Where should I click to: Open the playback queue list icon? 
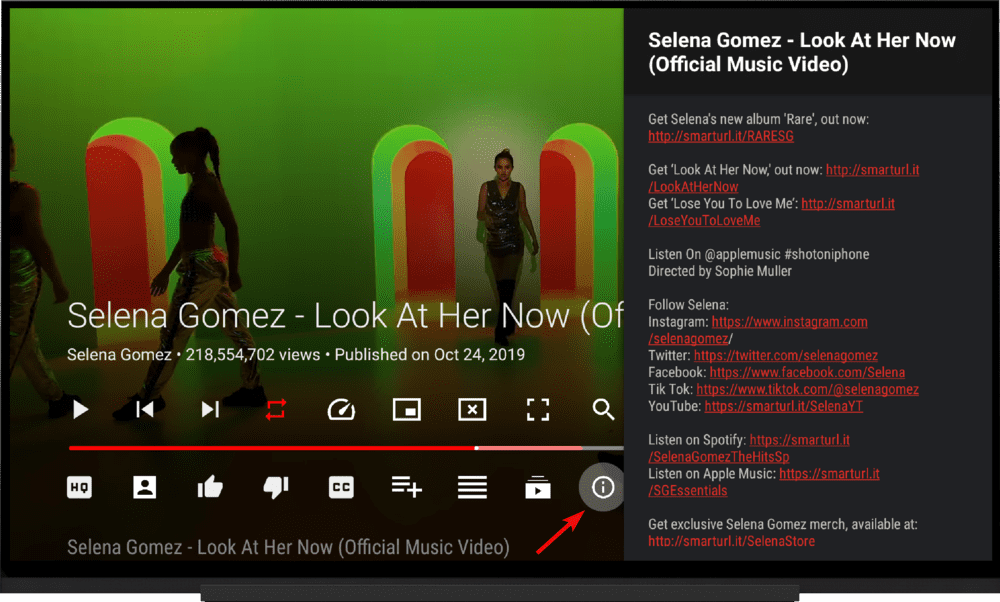[x=472, y=487]
